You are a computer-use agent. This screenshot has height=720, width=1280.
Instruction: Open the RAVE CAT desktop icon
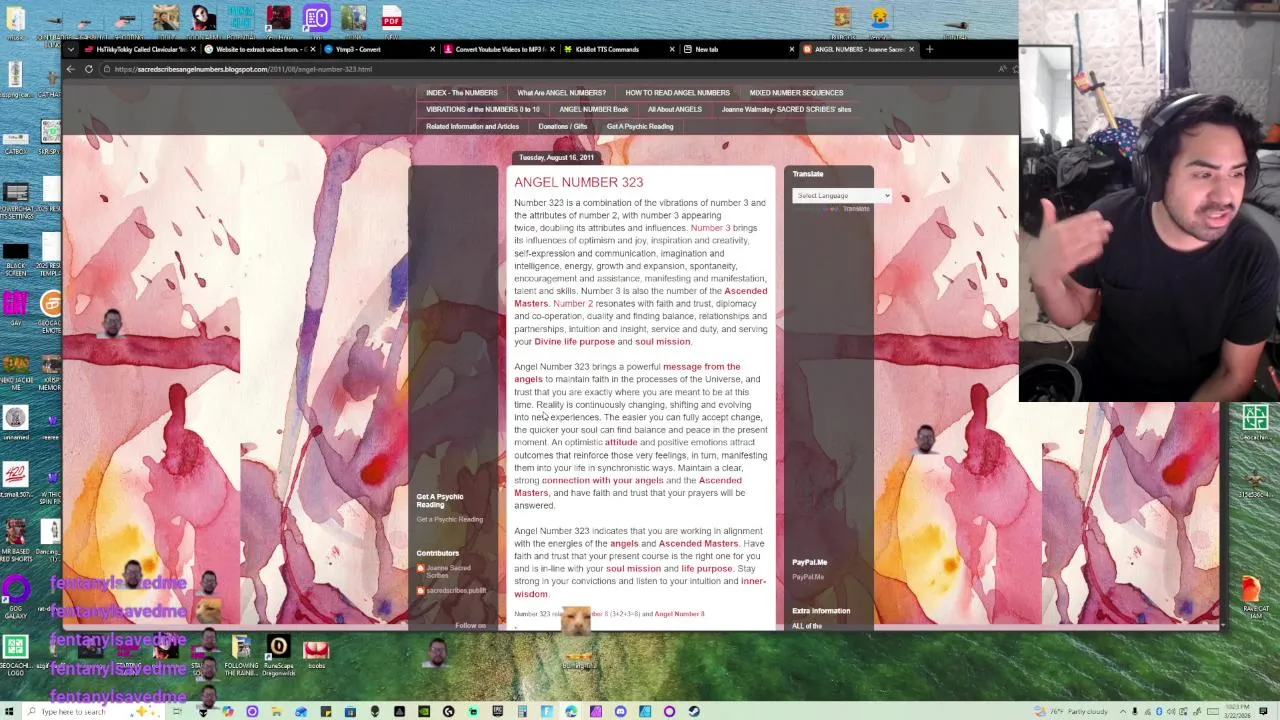[x=1252, y=597]
